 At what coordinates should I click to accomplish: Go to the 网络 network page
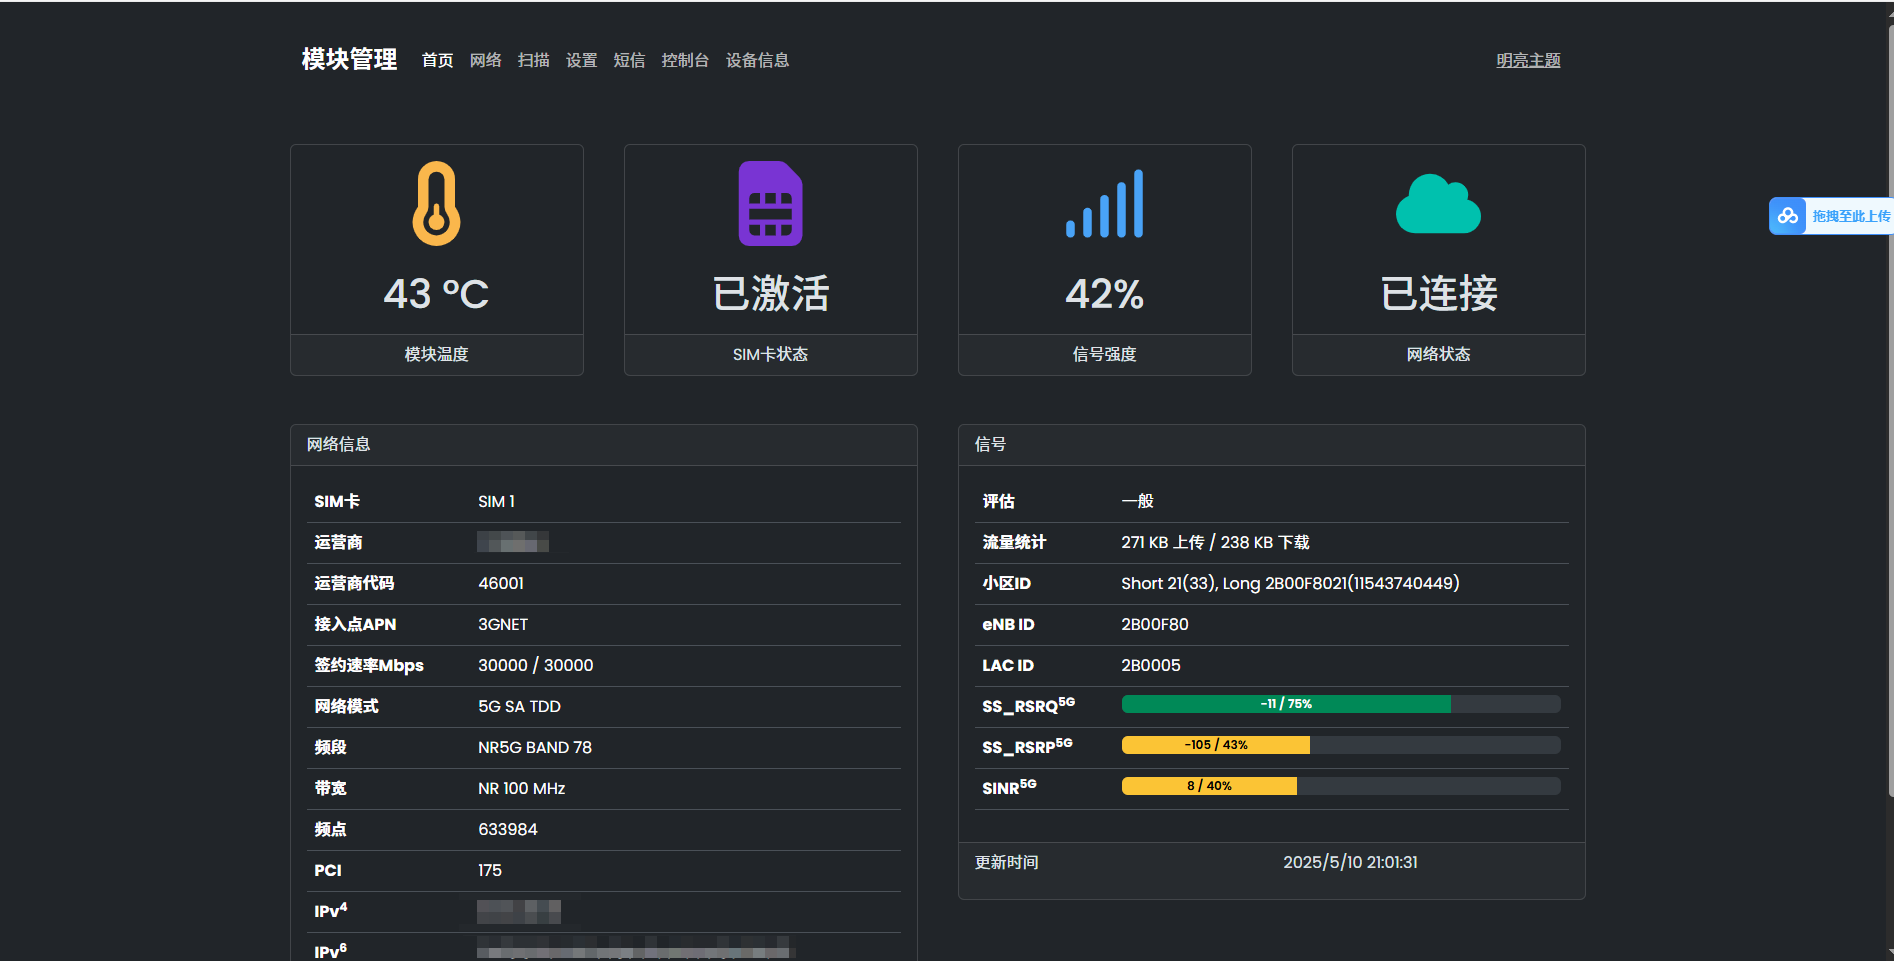pyautogui.click(x=485, y=60)
